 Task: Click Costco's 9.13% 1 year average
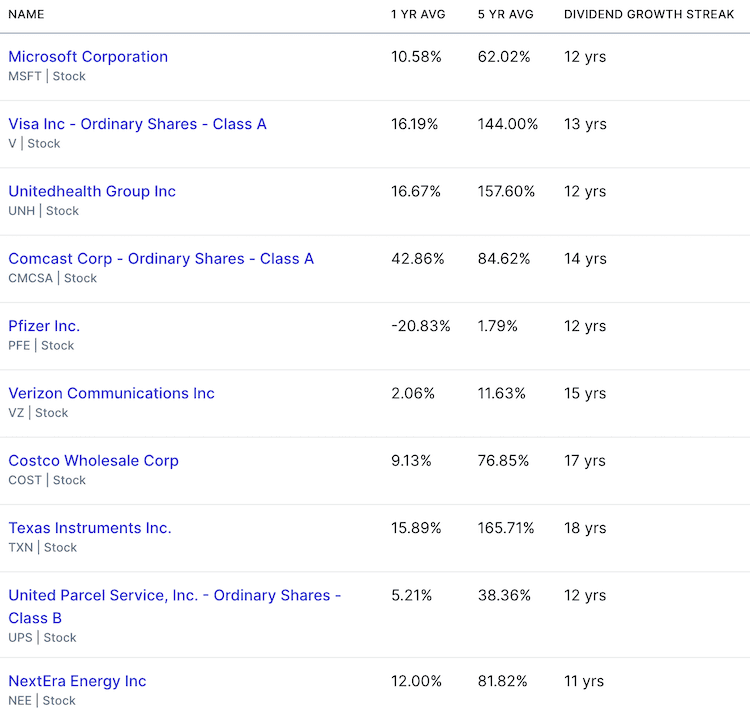pos(411,461)
